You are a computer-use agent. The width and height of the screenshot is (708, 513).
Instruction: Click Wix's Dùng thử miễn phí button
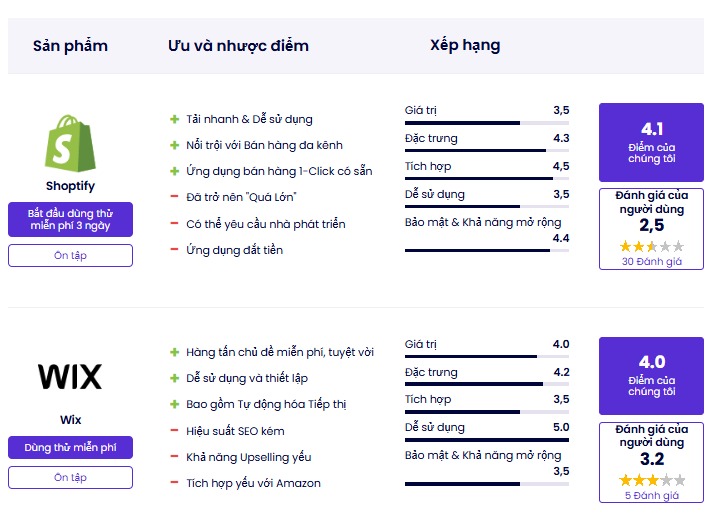tap(70, 448)
